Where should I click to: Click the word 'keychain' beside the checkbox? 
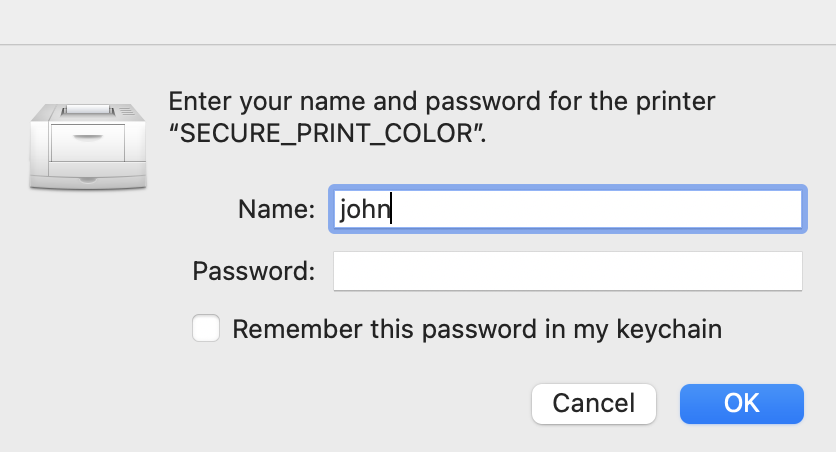(669, 329)
